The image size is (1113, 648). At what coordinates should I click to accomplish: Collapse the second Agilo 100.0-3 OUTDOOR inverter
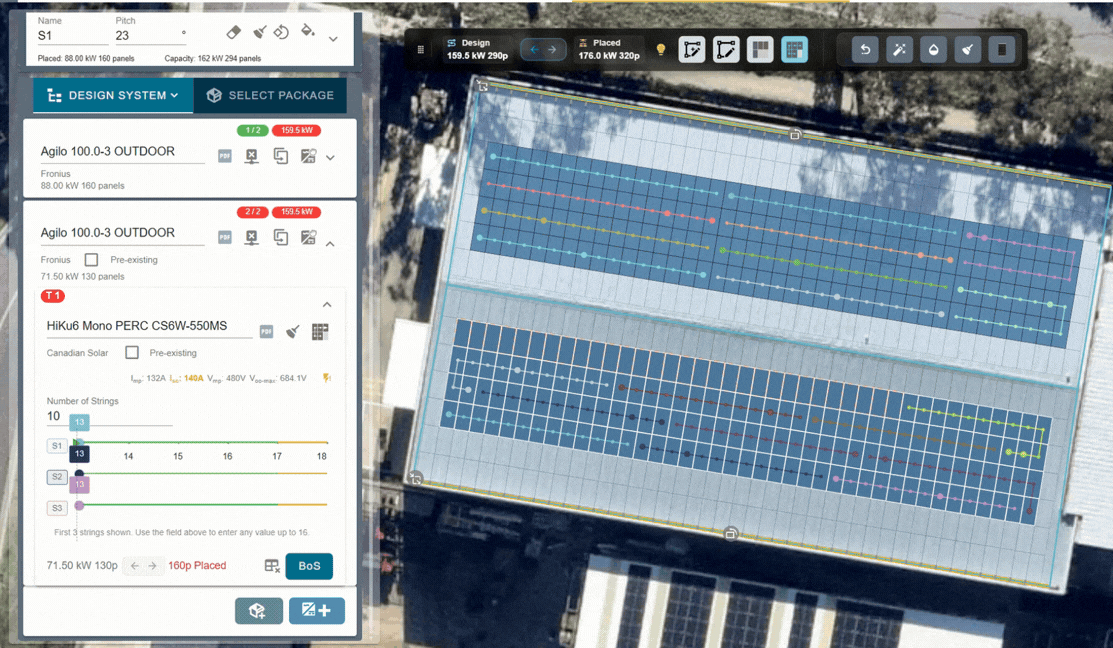[330, 243]
